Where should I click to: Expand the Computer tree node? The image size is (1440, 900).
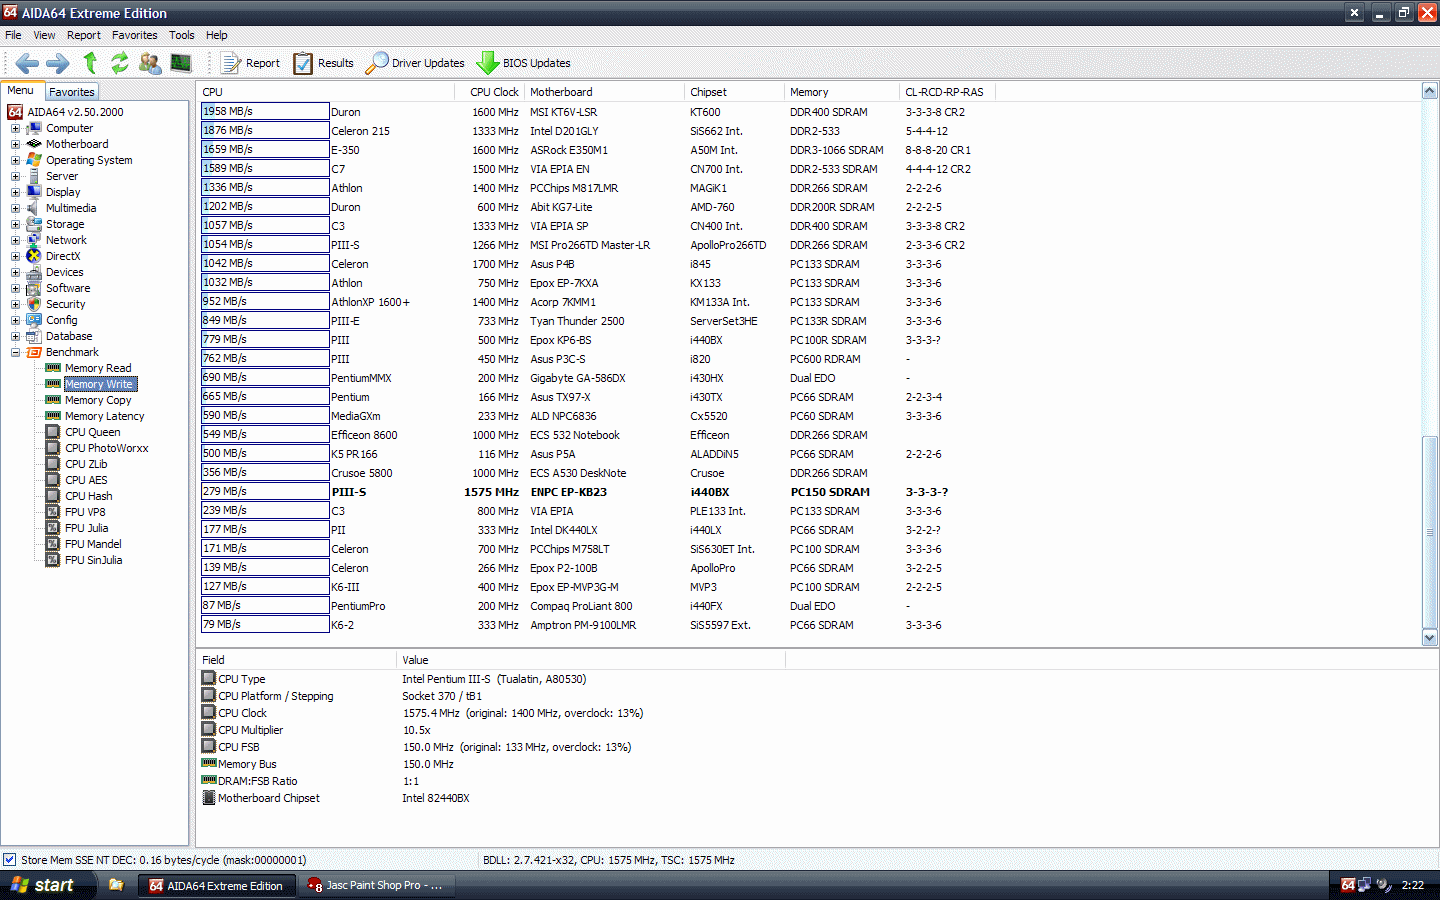[x=15, y=128]
